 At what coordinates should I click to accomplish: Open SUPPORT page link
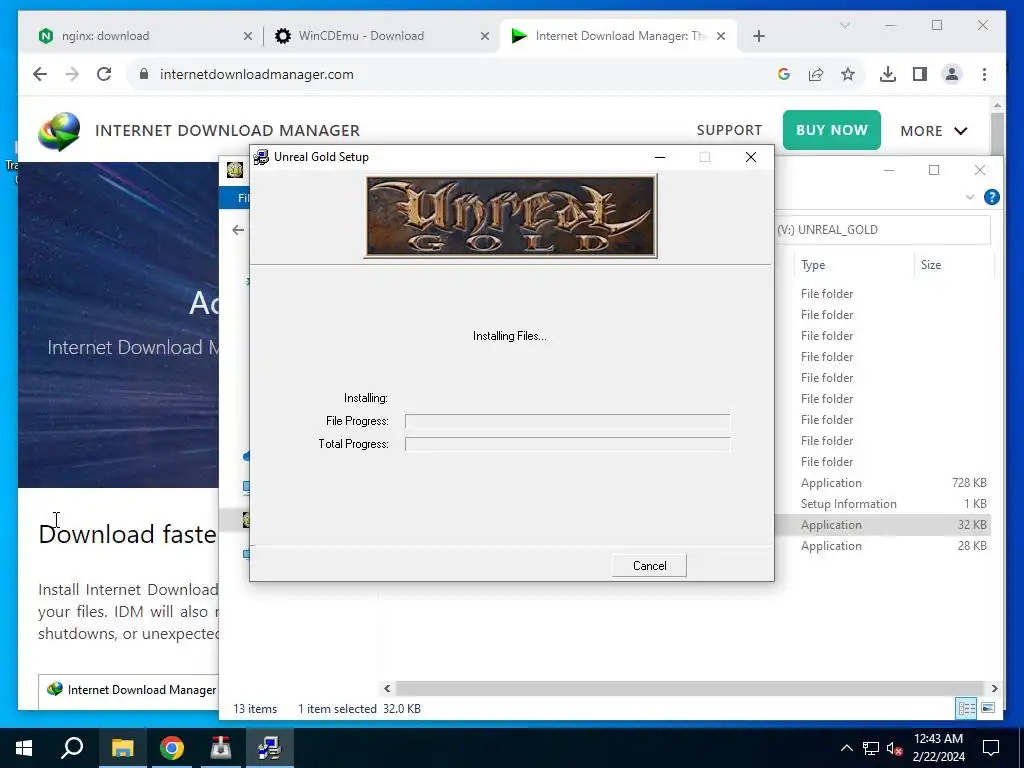pos(729,130)
